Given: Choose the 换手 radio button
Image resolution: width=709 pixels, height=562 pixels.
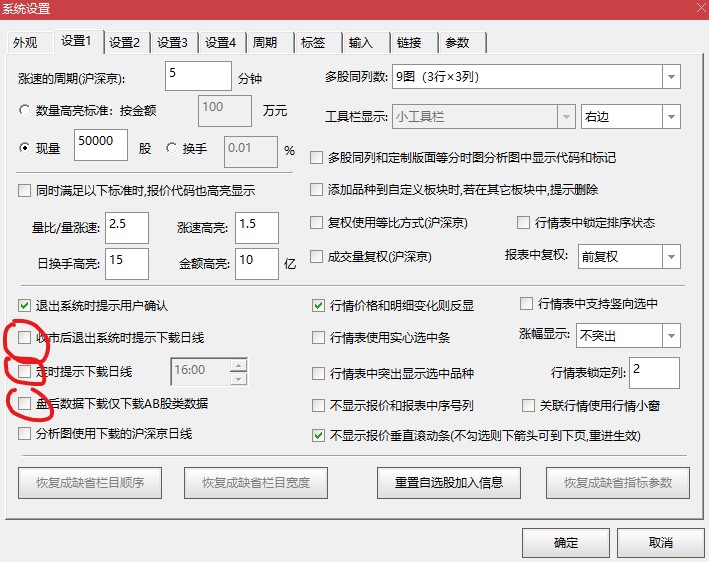Looking at the screenshot, I should (x=172, y=149).
